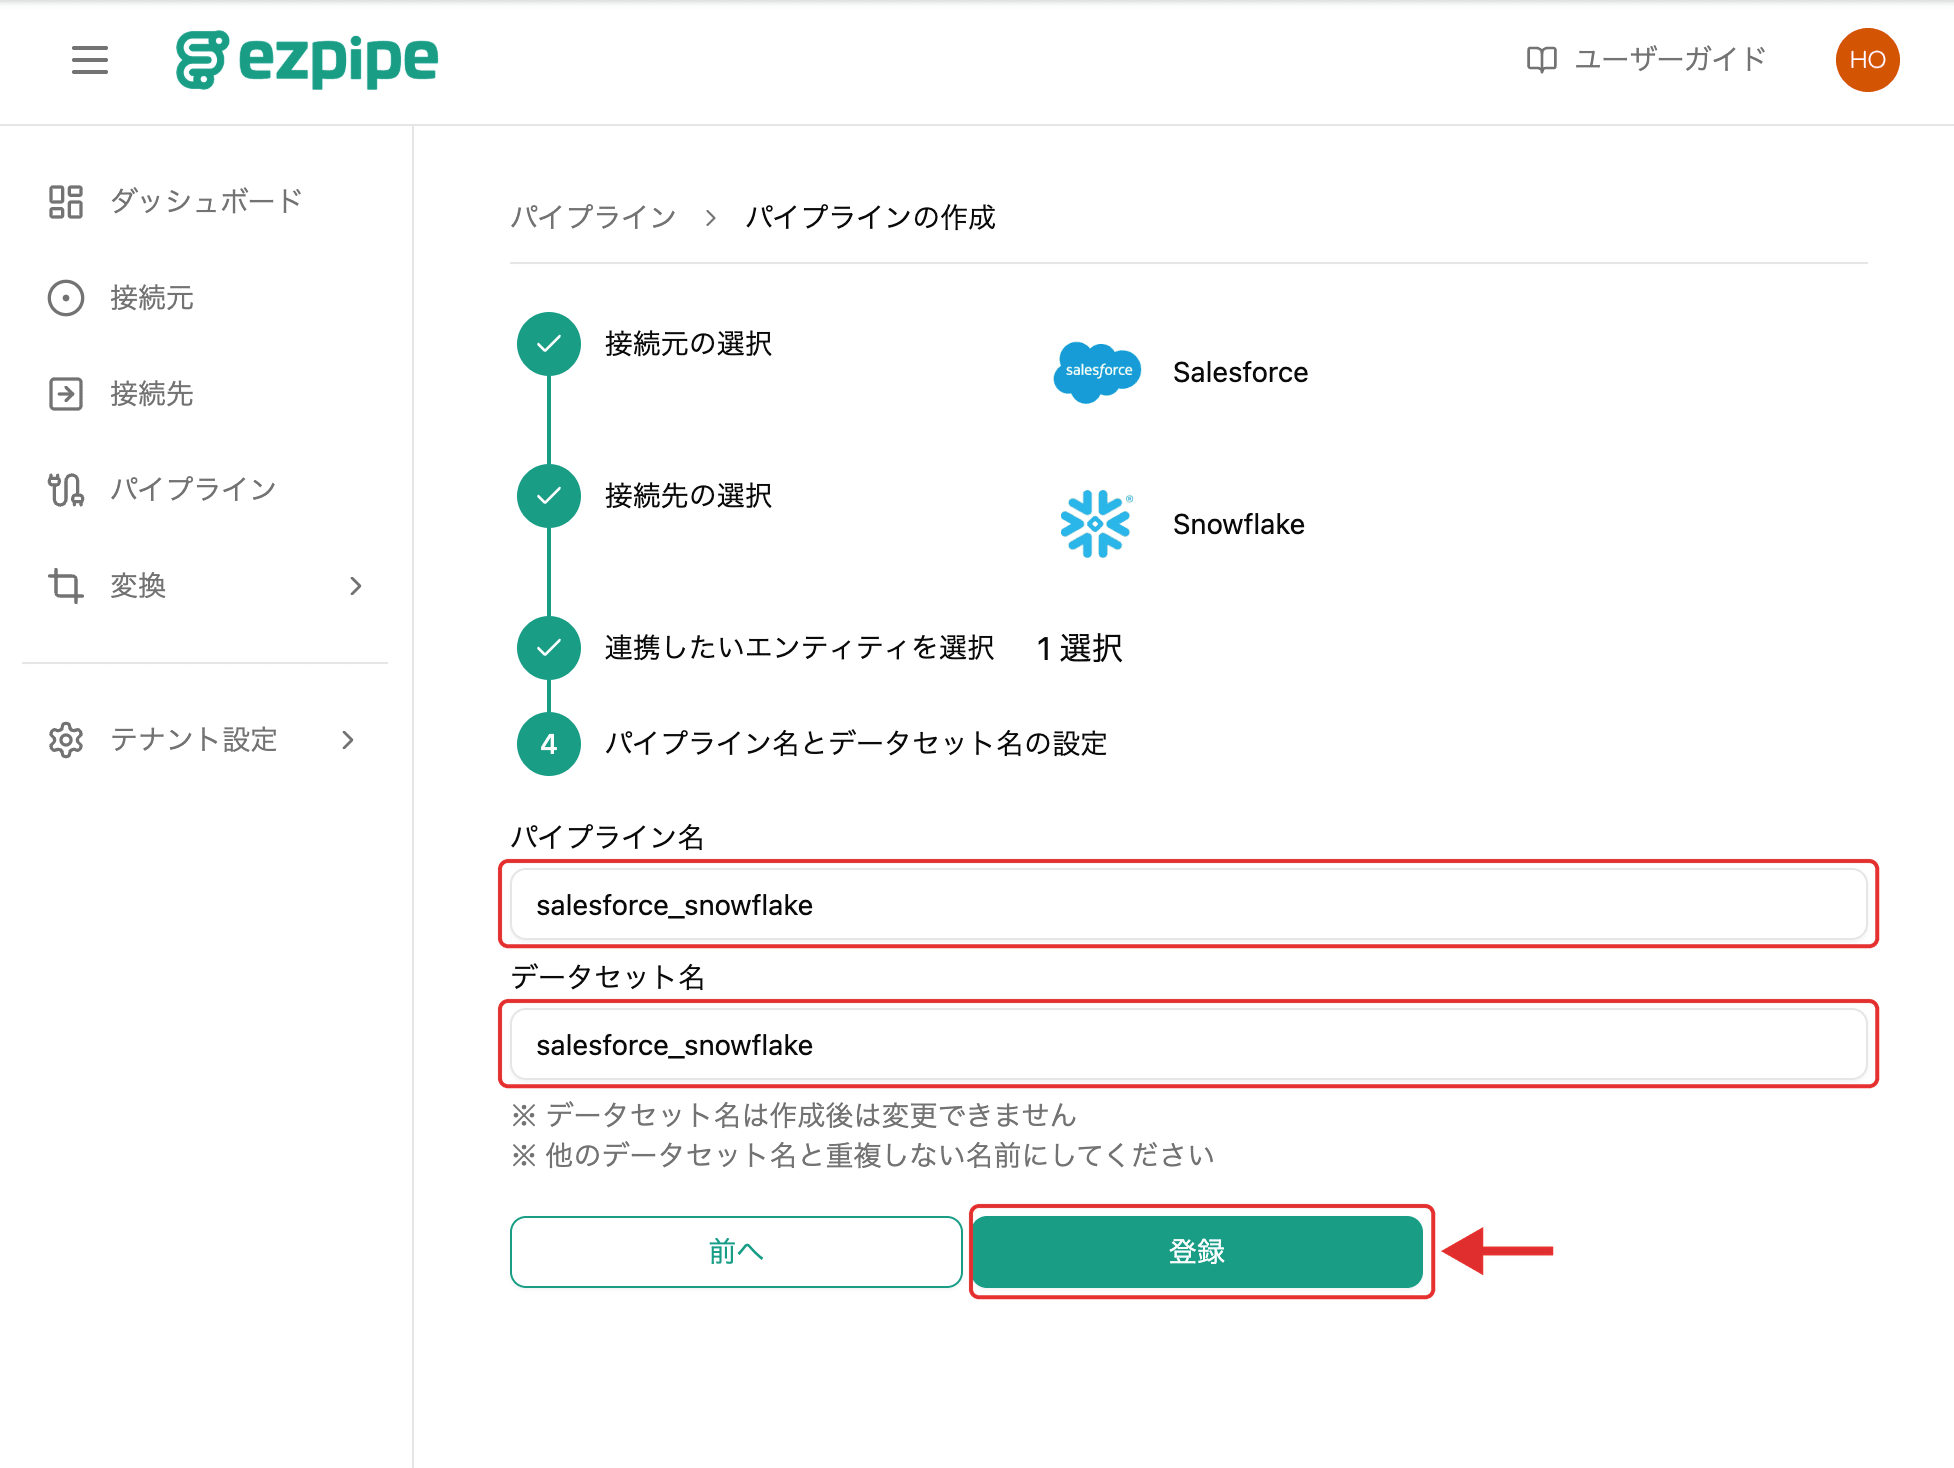Click the パイプライン breadcrumb link
Screen dimensions: 1954x1468
click(594, 217)
